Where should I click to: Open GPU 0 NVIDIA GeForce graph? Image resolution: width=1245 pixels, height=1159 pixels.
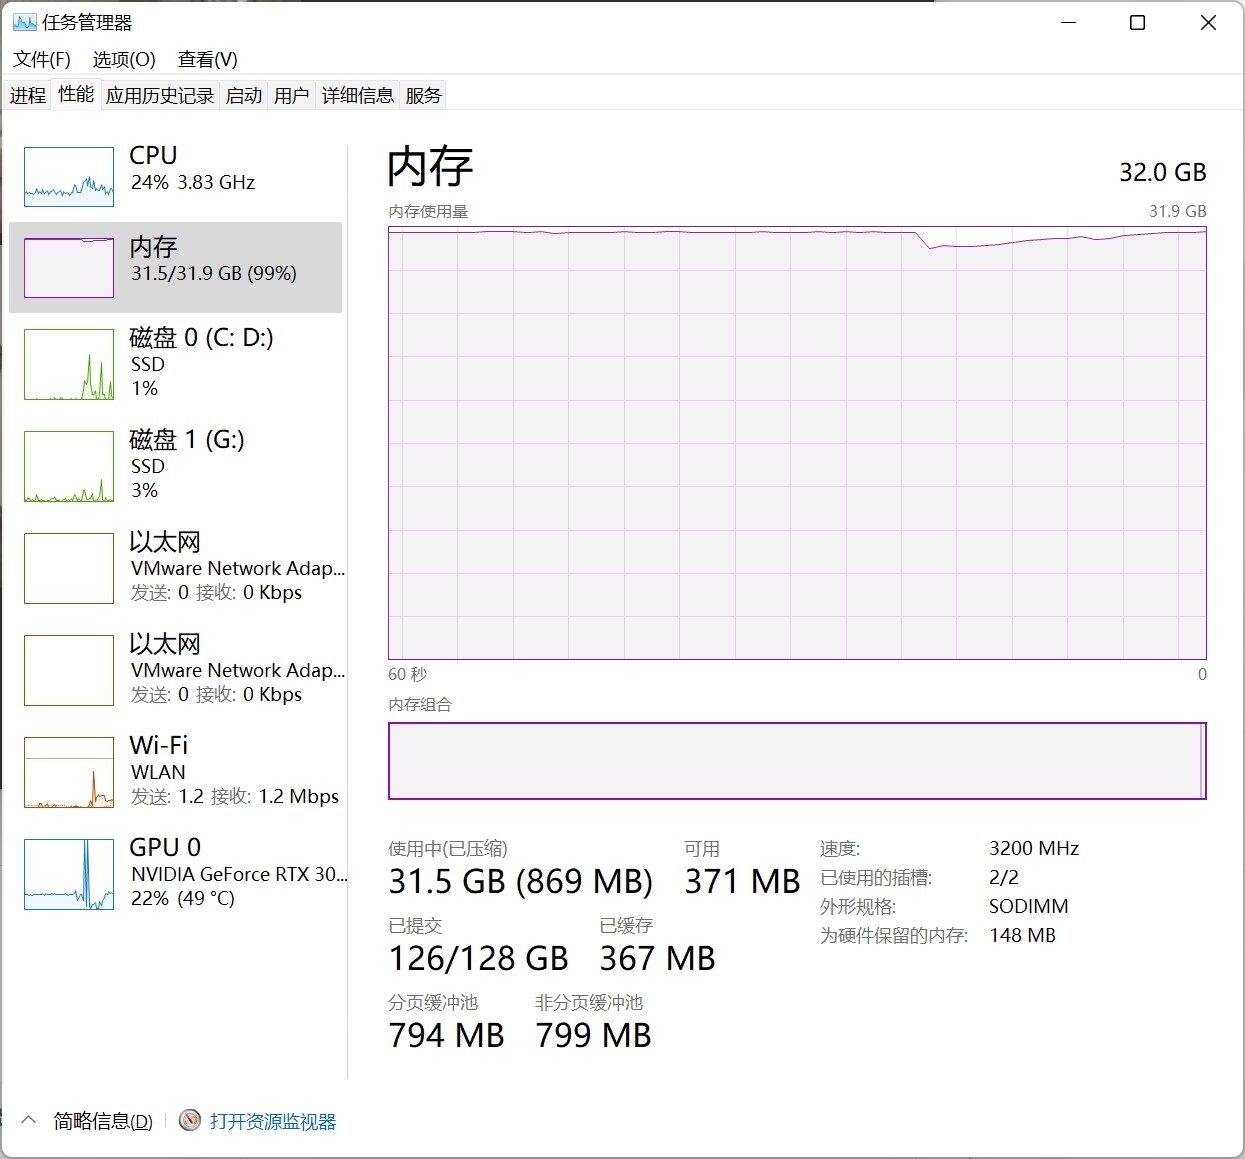coord(69,874)
